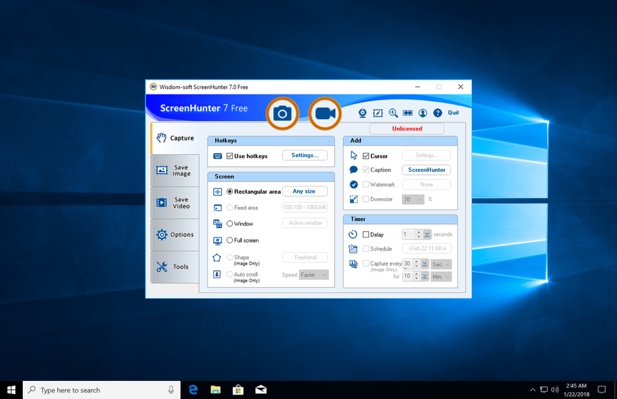Enable the Delay checkbox

[x=366, y=235]
